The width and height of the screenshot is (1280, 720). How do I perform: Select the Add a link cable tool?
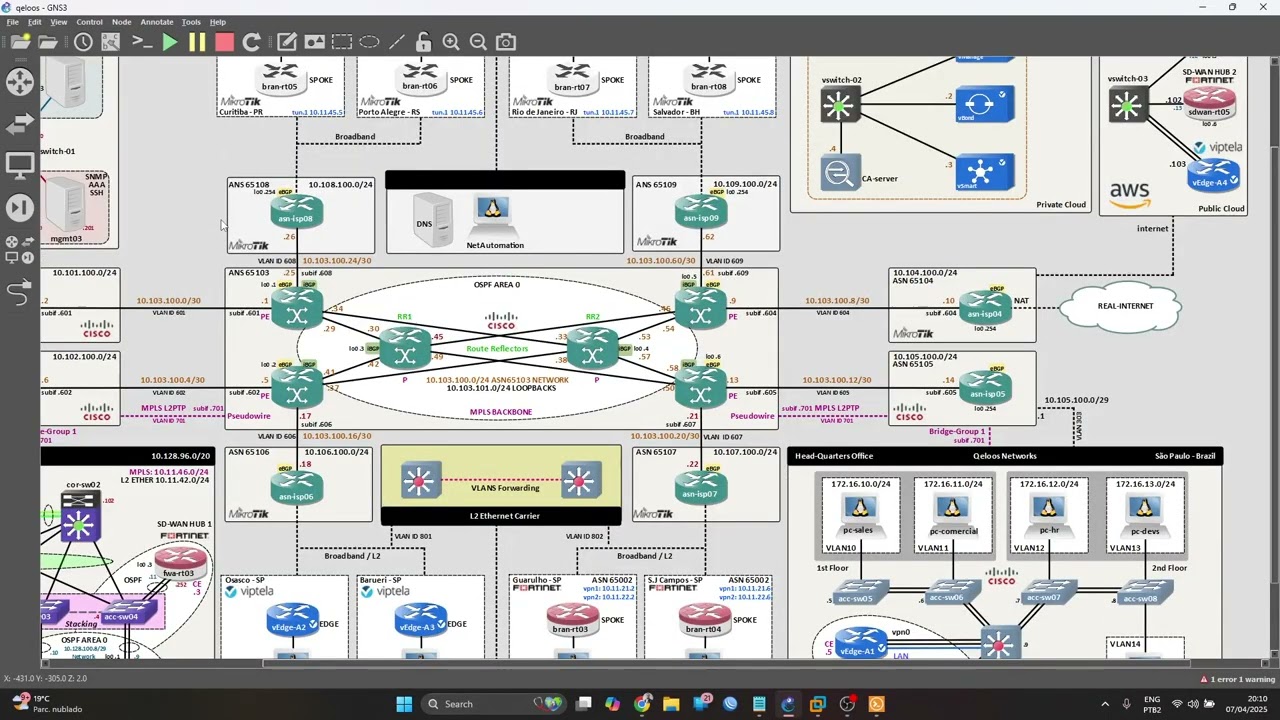click(20, 292)
